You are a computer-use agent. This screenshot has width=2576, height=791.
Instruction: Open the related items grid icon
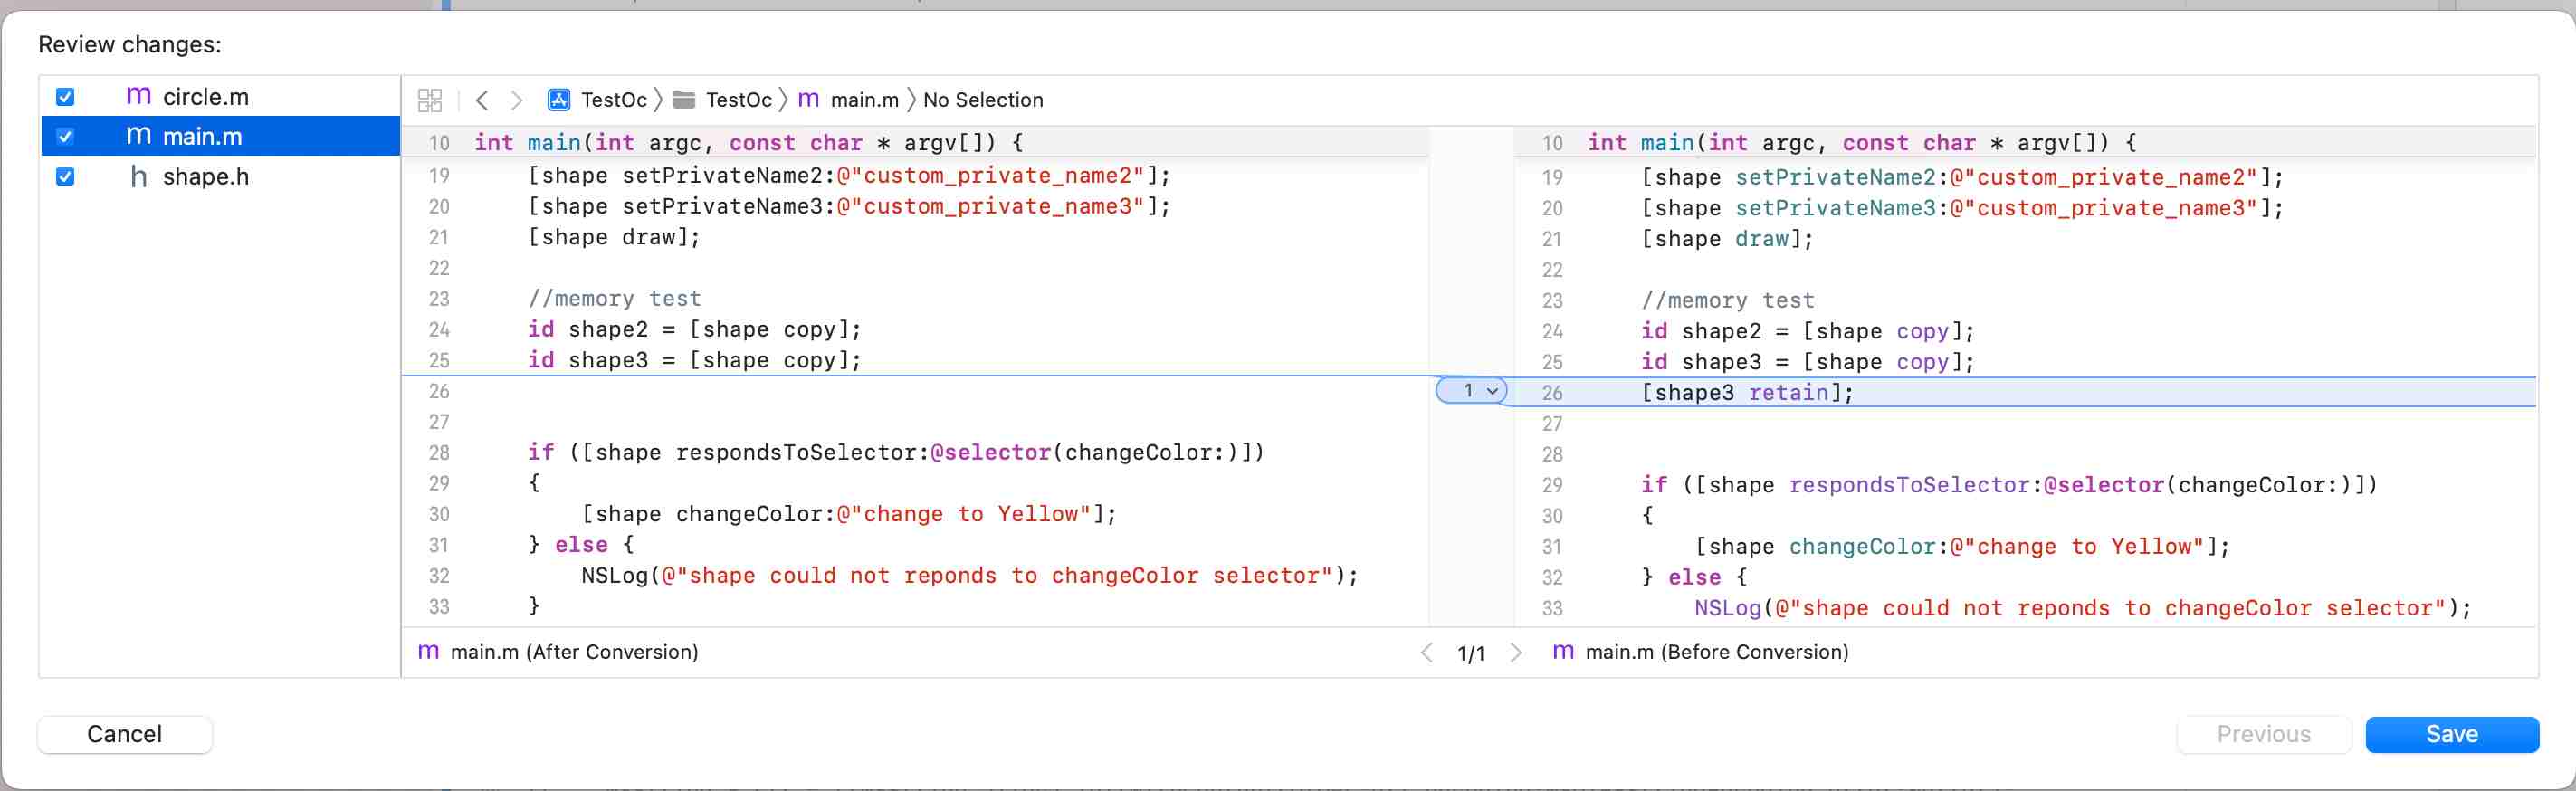point(429,100)
